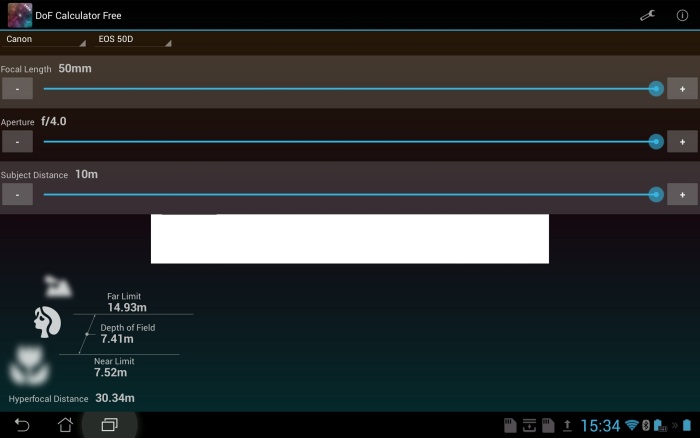Open the EOS 50D camera model dropdown
The height and width of the screenshot is (438, 700).
click(134, 40)
